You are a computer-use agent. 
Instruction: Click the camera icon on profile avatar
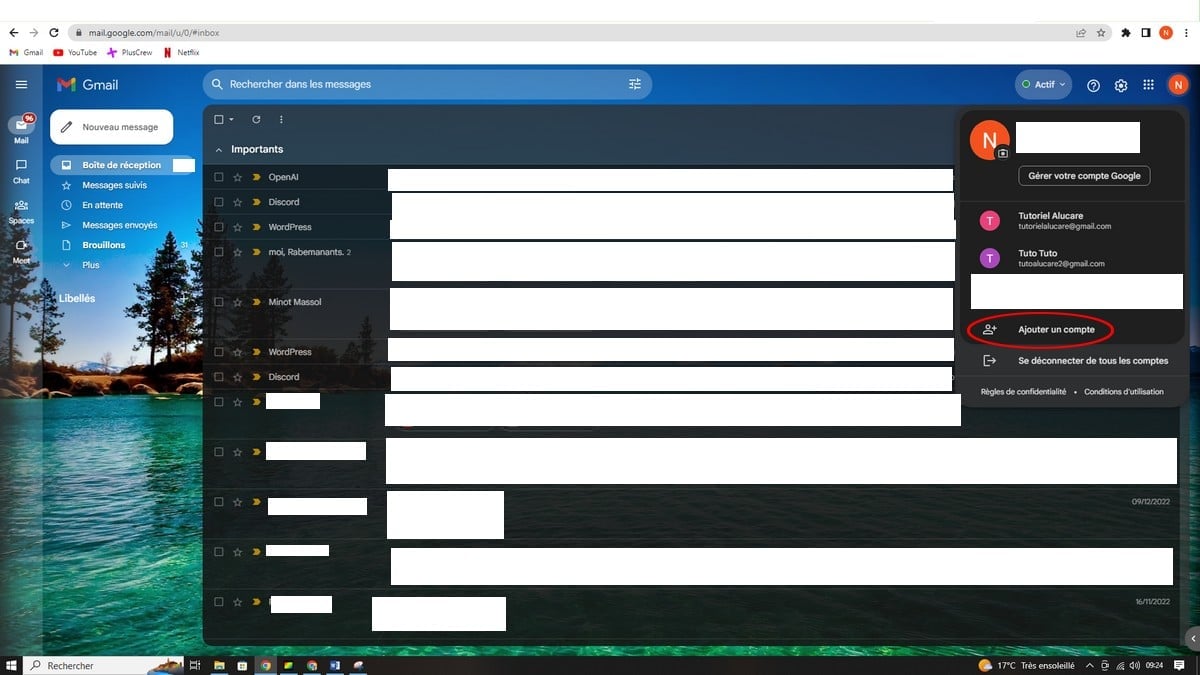1003,153
